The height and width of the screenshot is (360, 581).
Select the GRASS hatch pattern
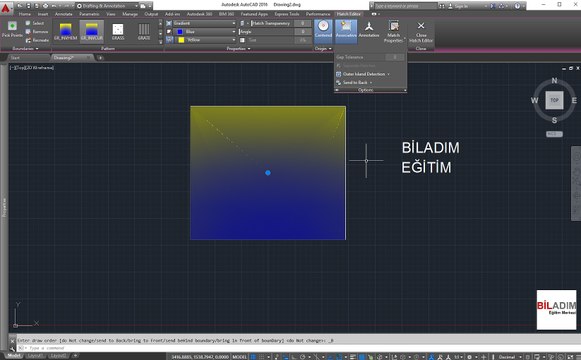click(118, 31)
